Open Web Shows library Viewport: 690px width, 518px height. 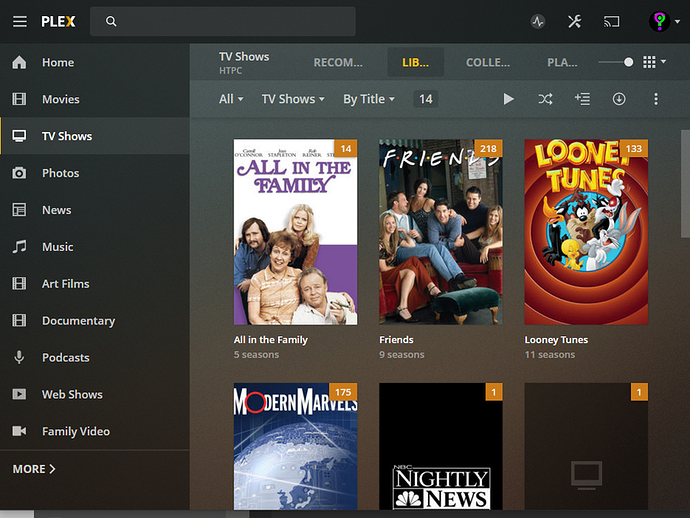coord(95,394)
